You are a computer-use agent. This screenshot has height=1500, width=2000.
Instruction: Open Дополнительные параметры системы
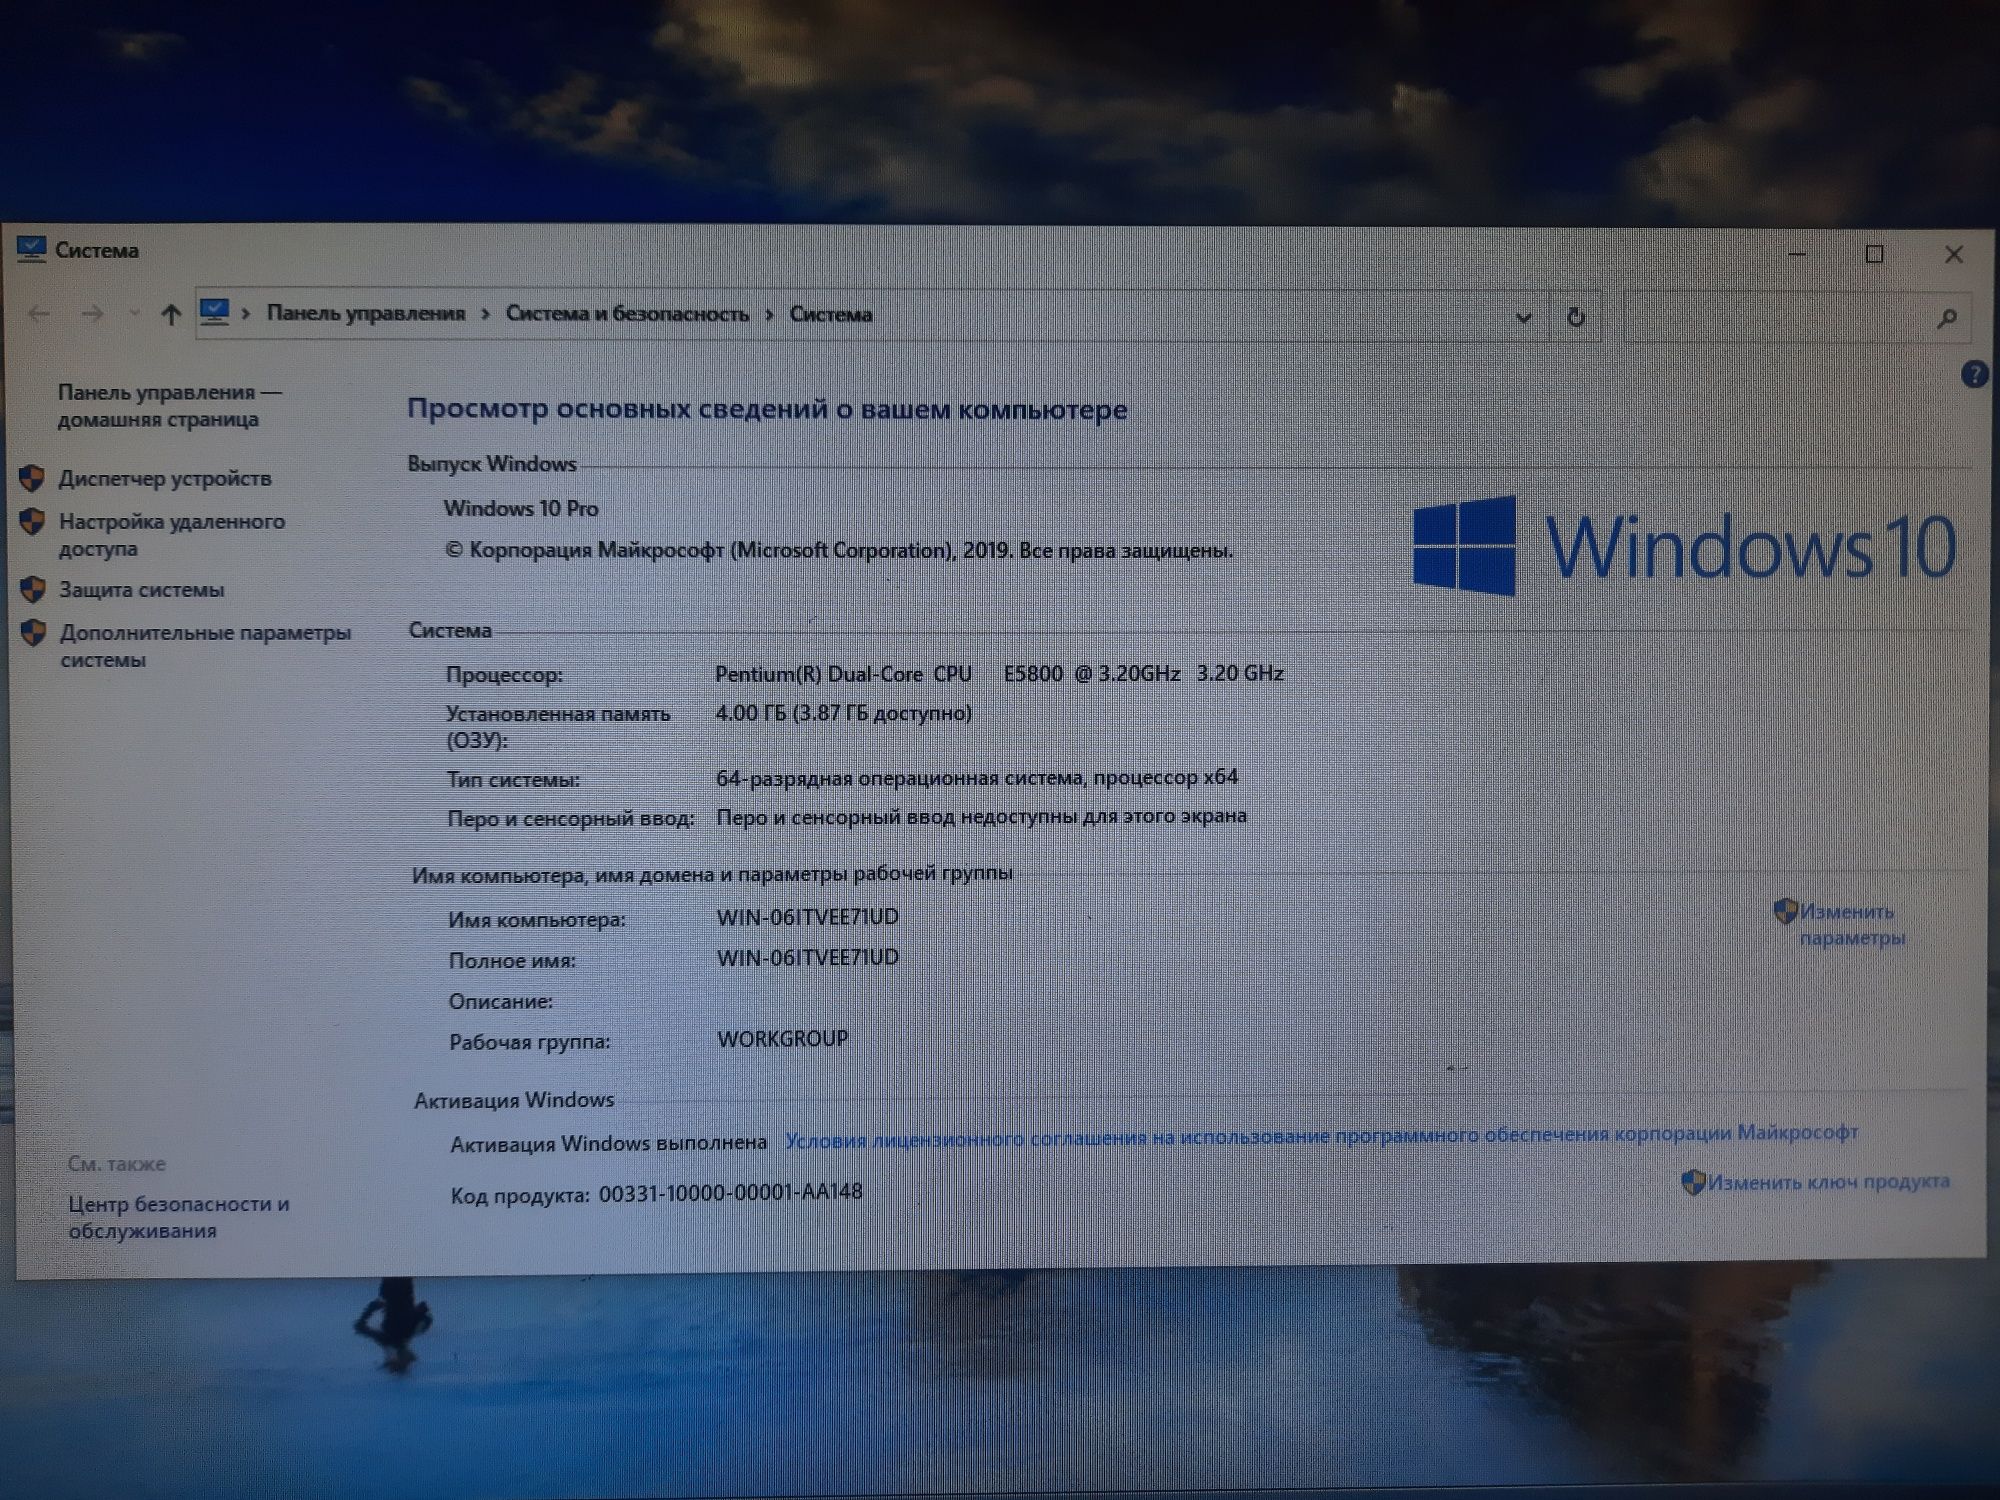(x=205, y=646)
